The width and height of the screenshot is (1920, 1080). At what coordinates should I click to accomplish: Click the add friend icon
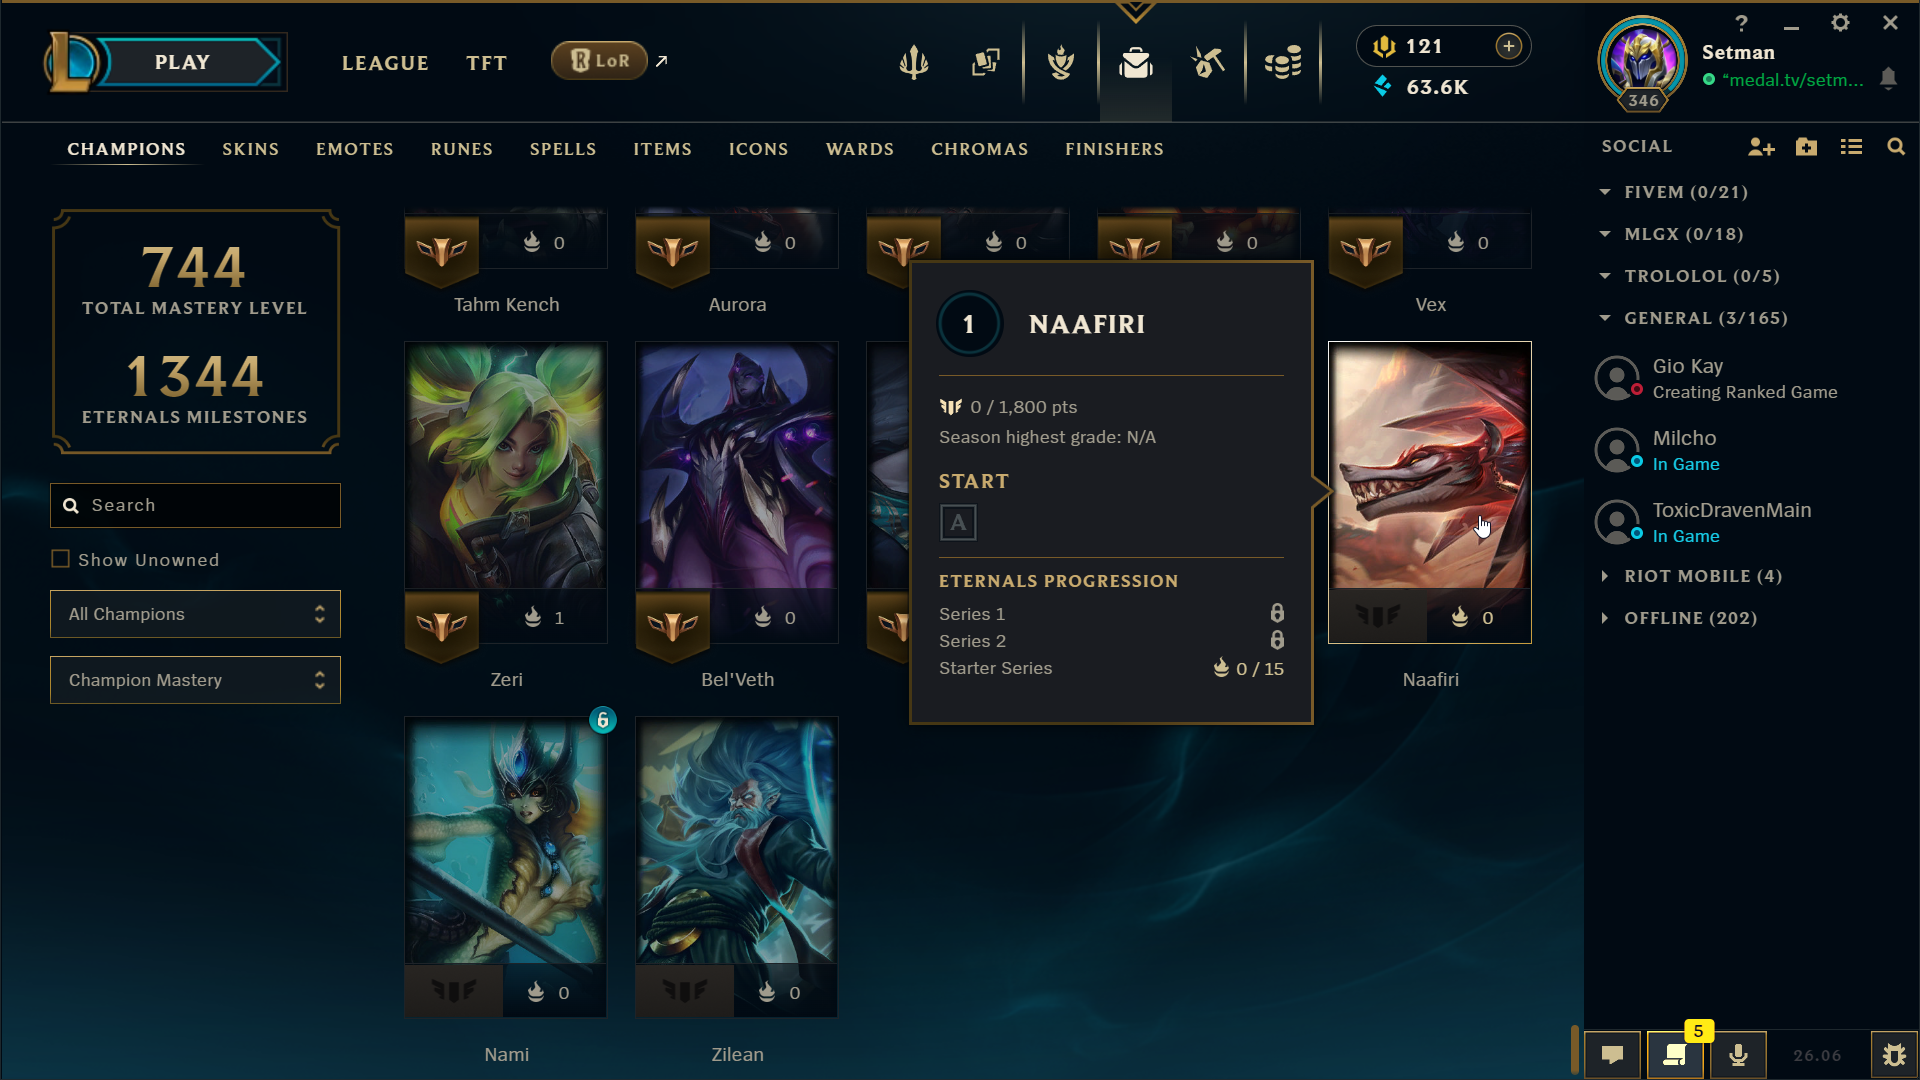click(x=1761, y=147)
